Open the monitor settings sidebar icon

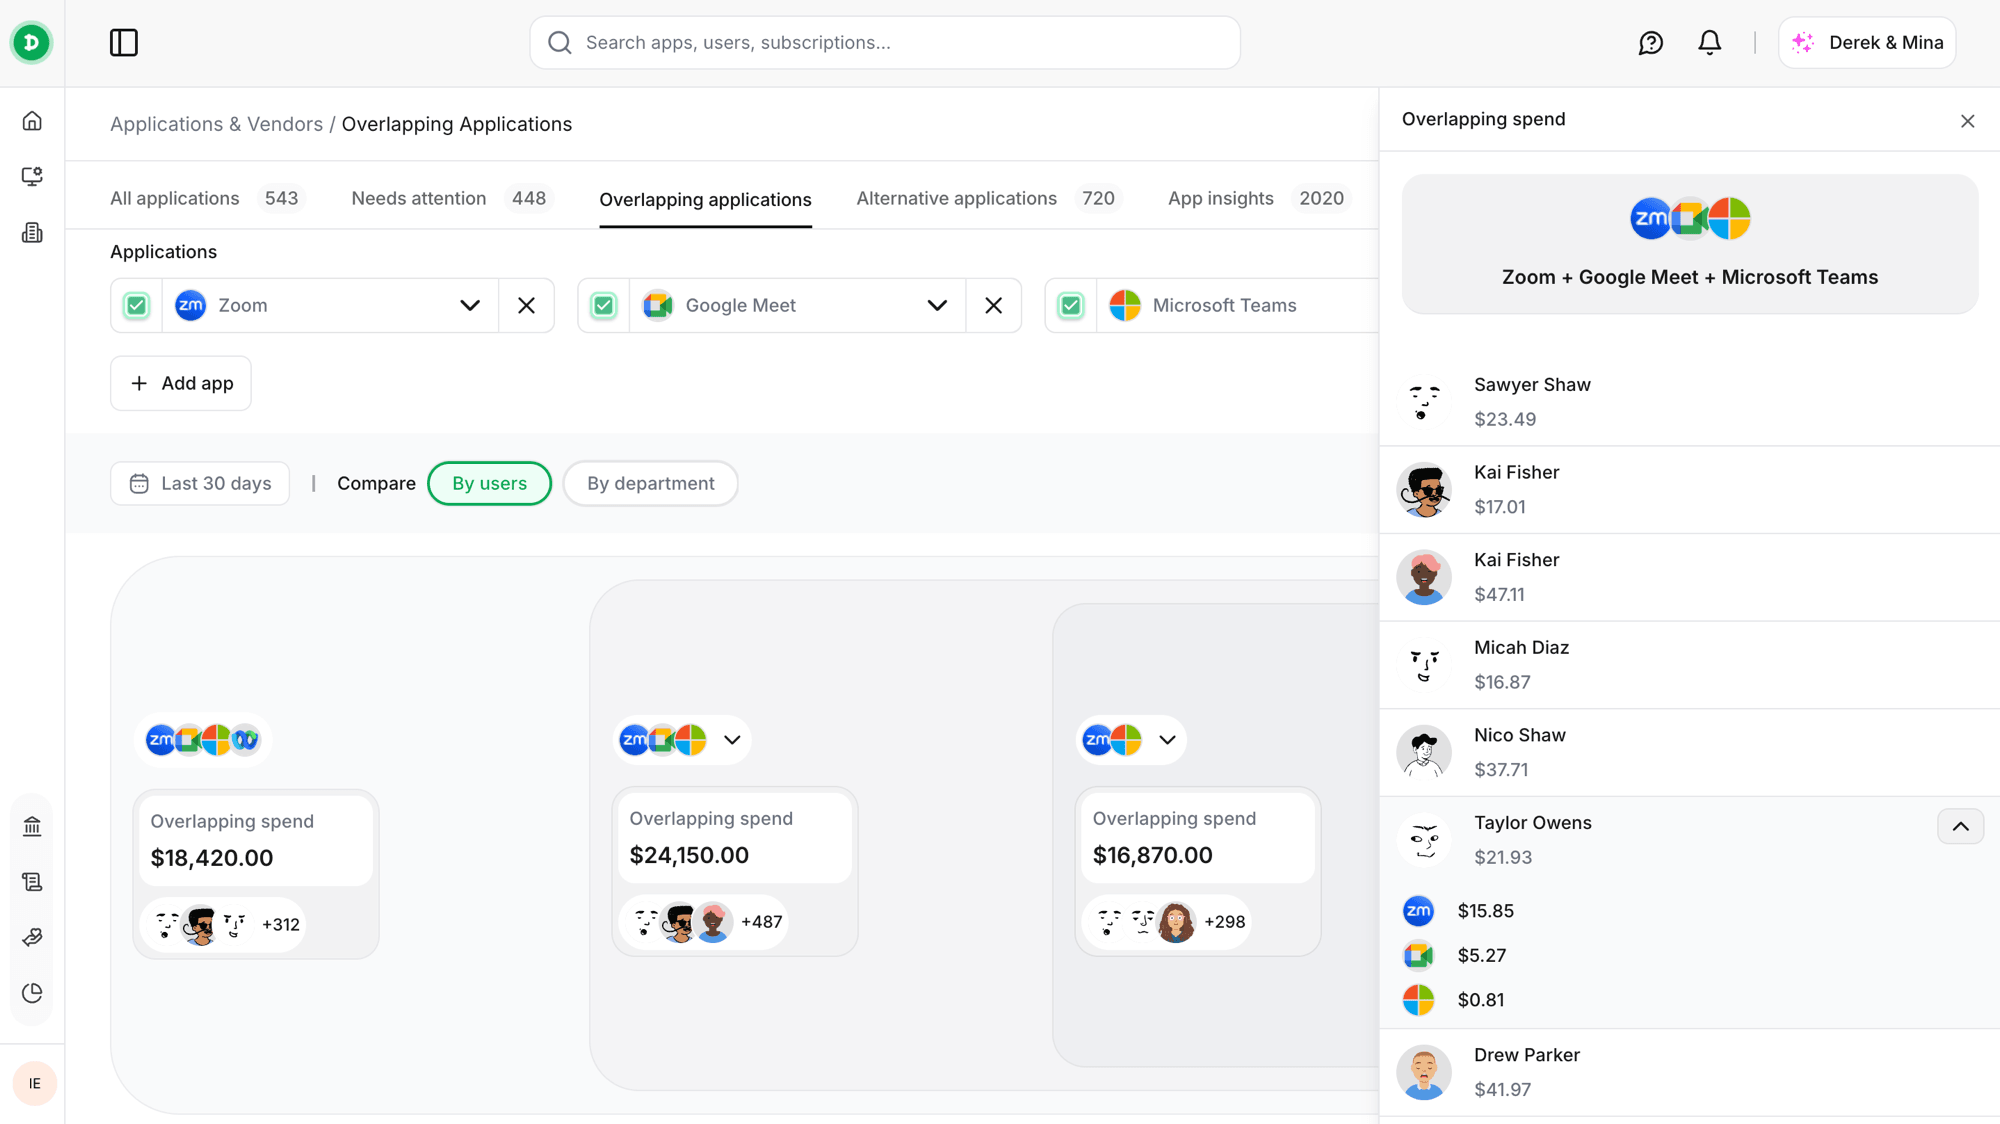pos(32,177)
